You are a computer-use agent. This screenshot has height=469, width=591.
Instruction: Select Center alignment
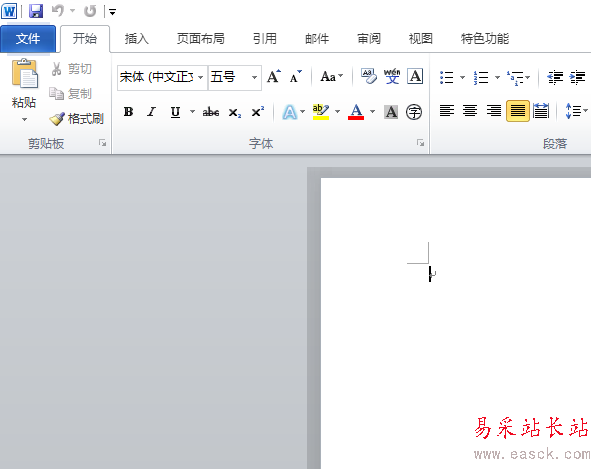pos(470,111)
